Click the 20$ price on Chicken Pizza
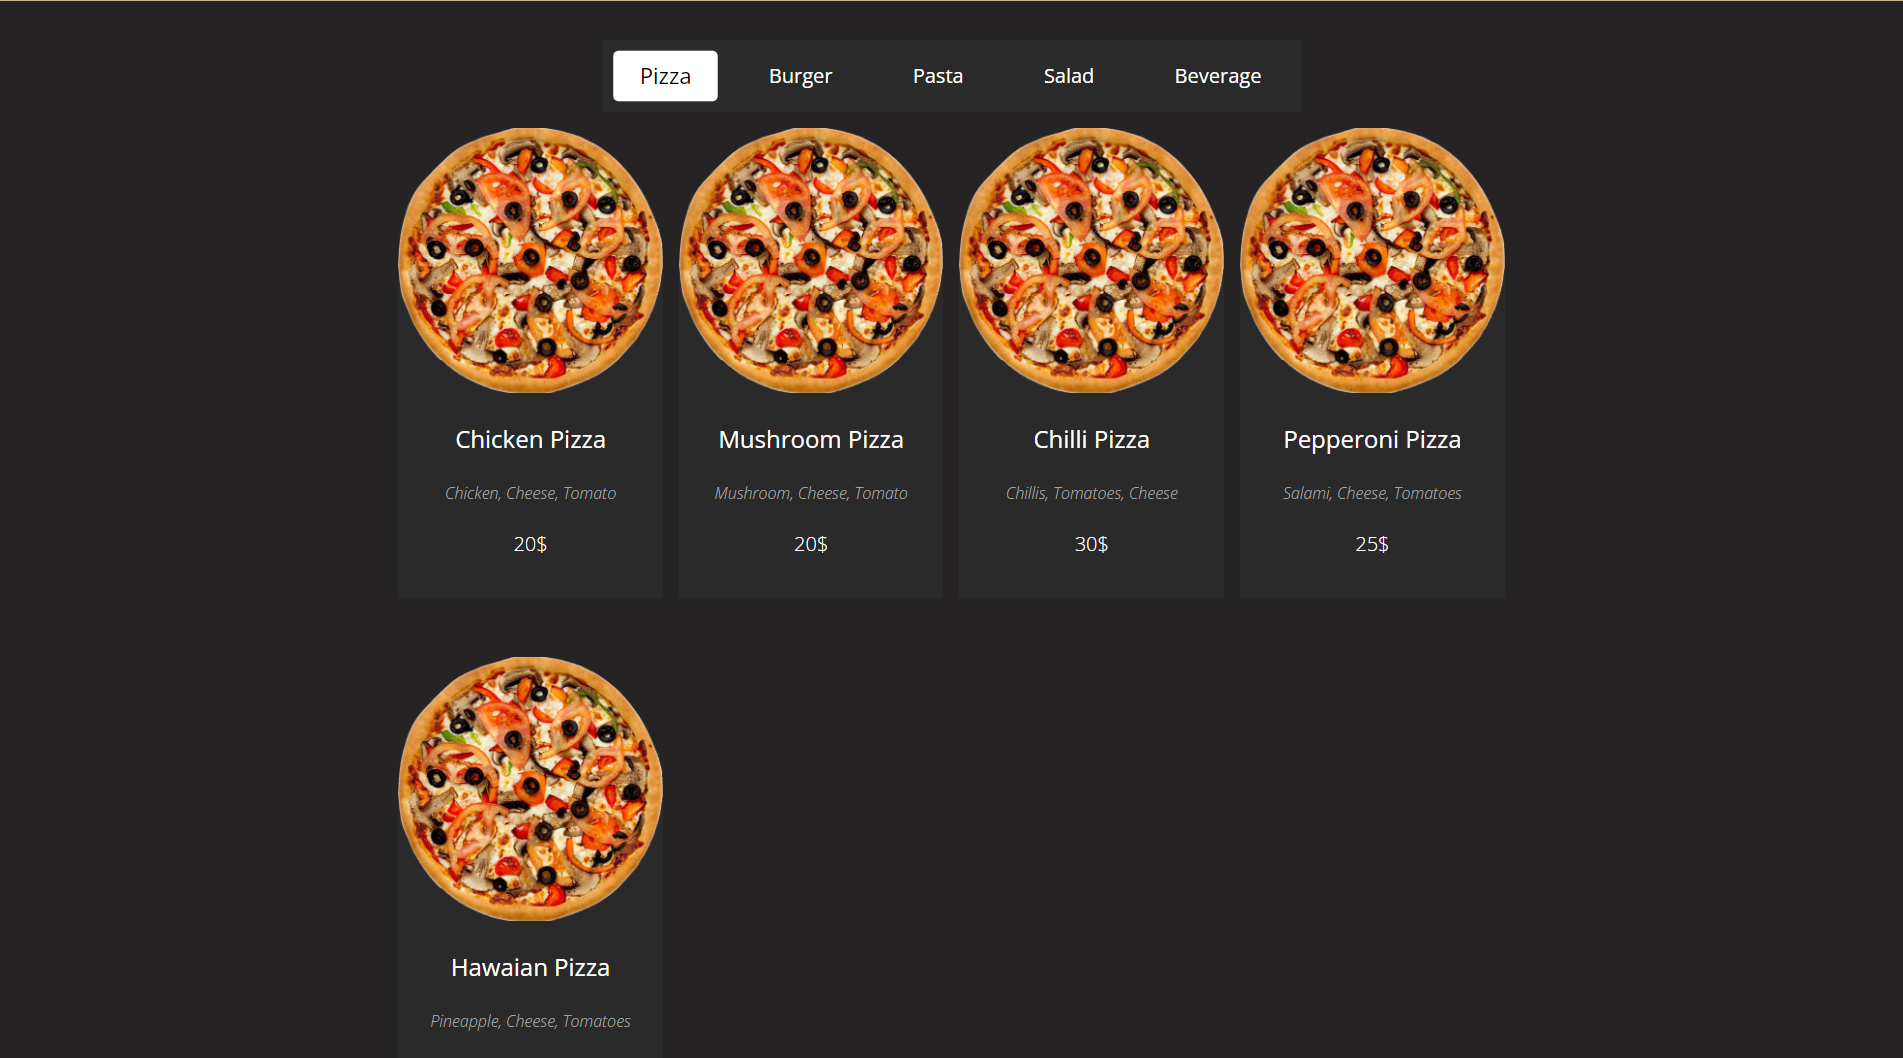 click(529, 544)
